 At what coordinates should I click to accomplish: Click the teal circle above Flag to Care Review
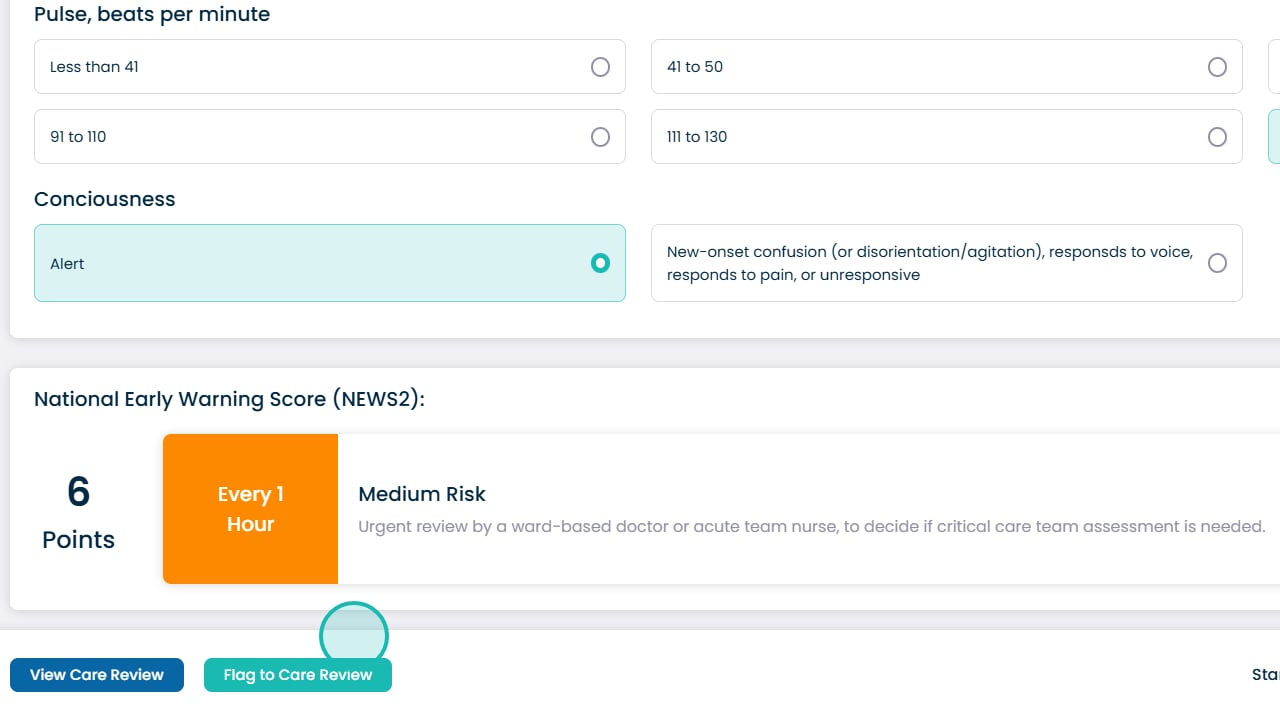354,636
